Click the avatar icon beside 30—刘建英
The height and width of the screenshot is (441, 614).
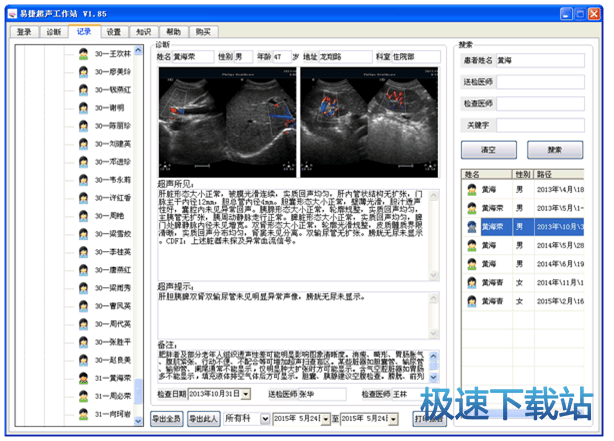pos(83,144)
